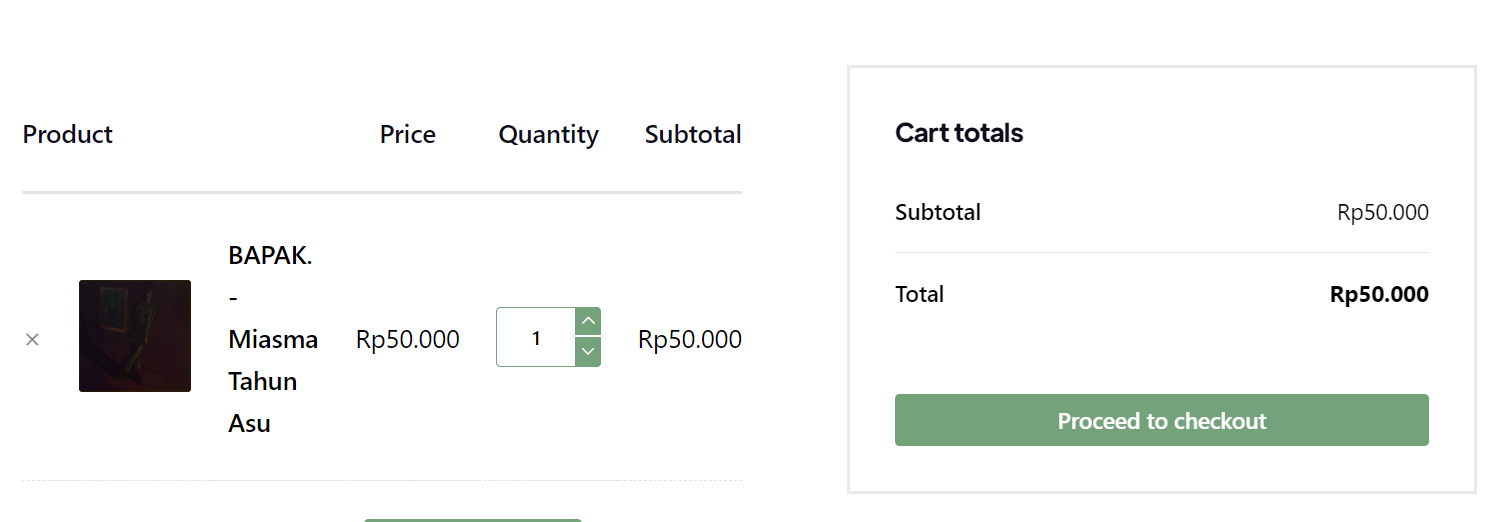This screenshot has height=522, width=1502.
Task: Click the Subtotal amount in Cart totals
Action: 1382,213
